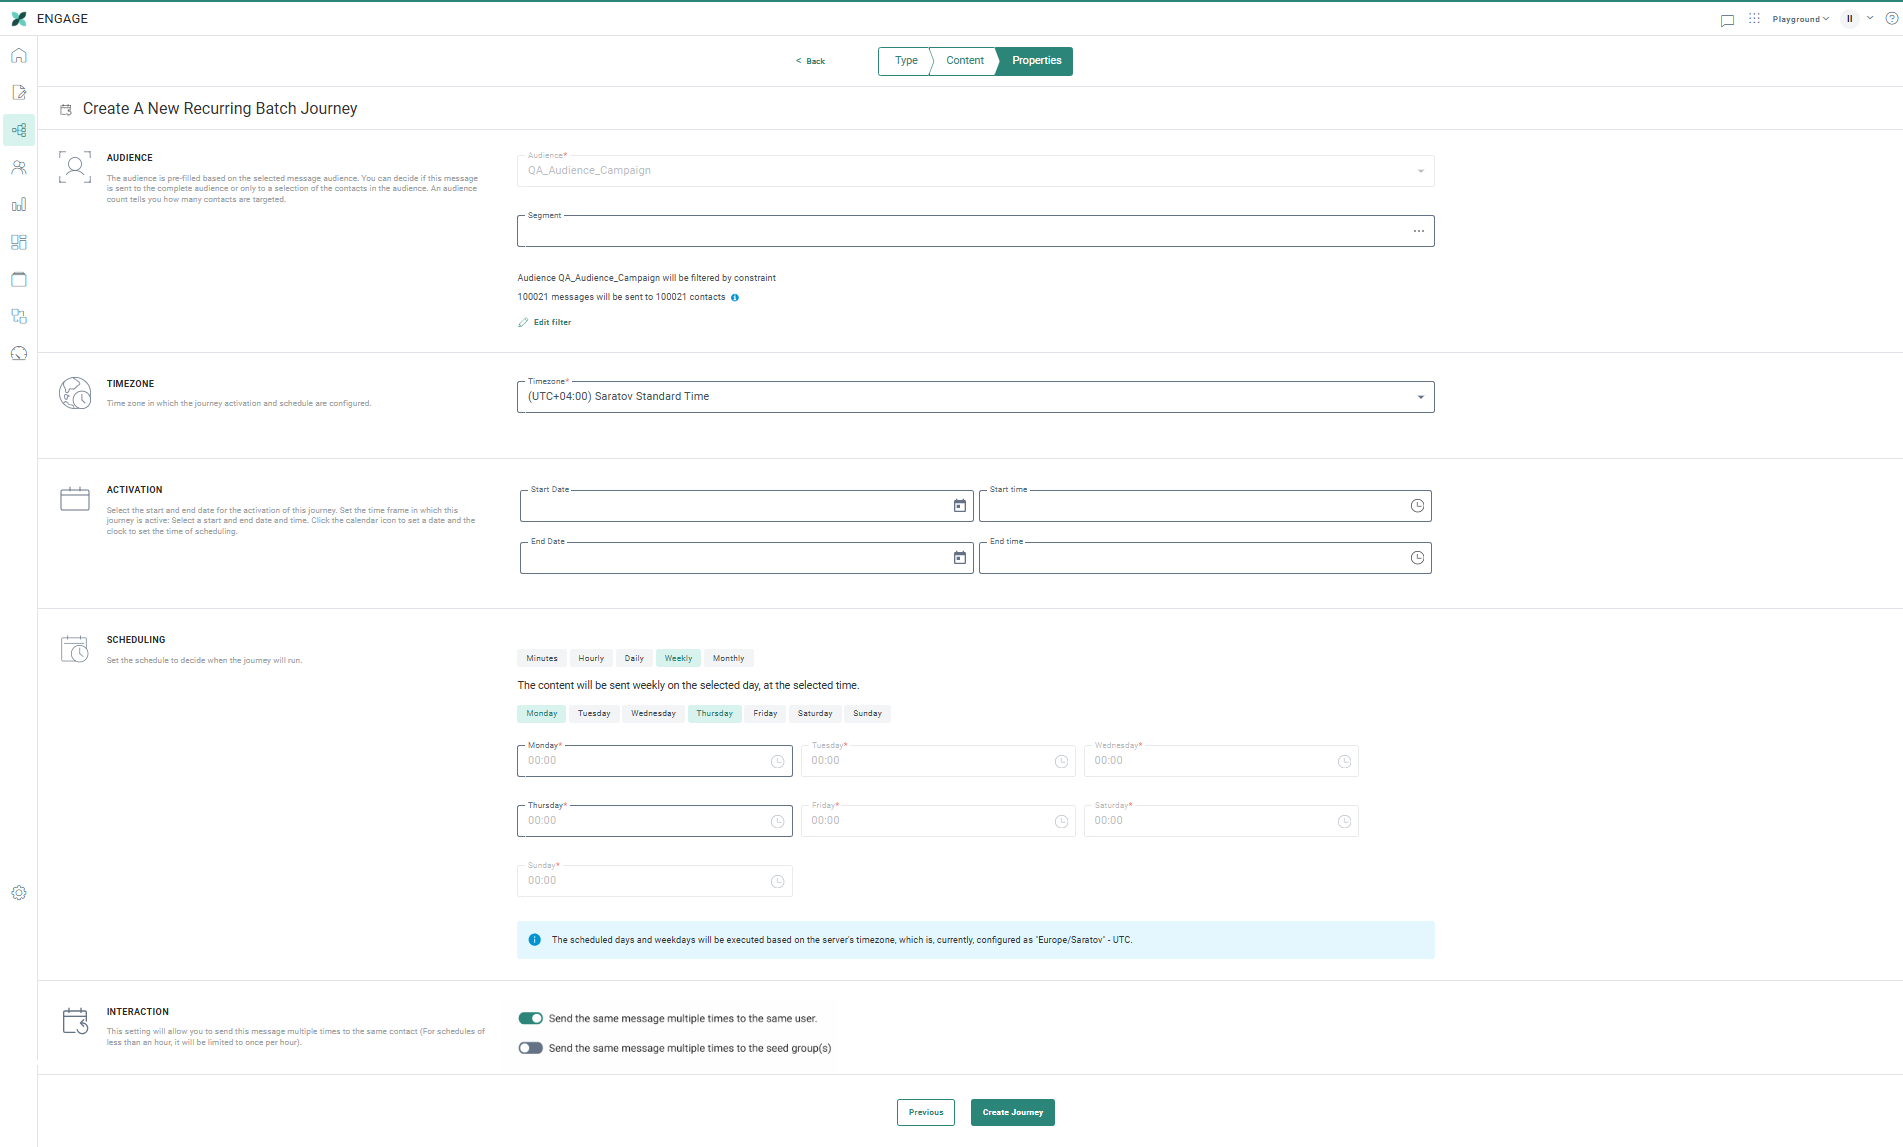
Task: Click the Edit filter link
Action: [x=552, y=323]
